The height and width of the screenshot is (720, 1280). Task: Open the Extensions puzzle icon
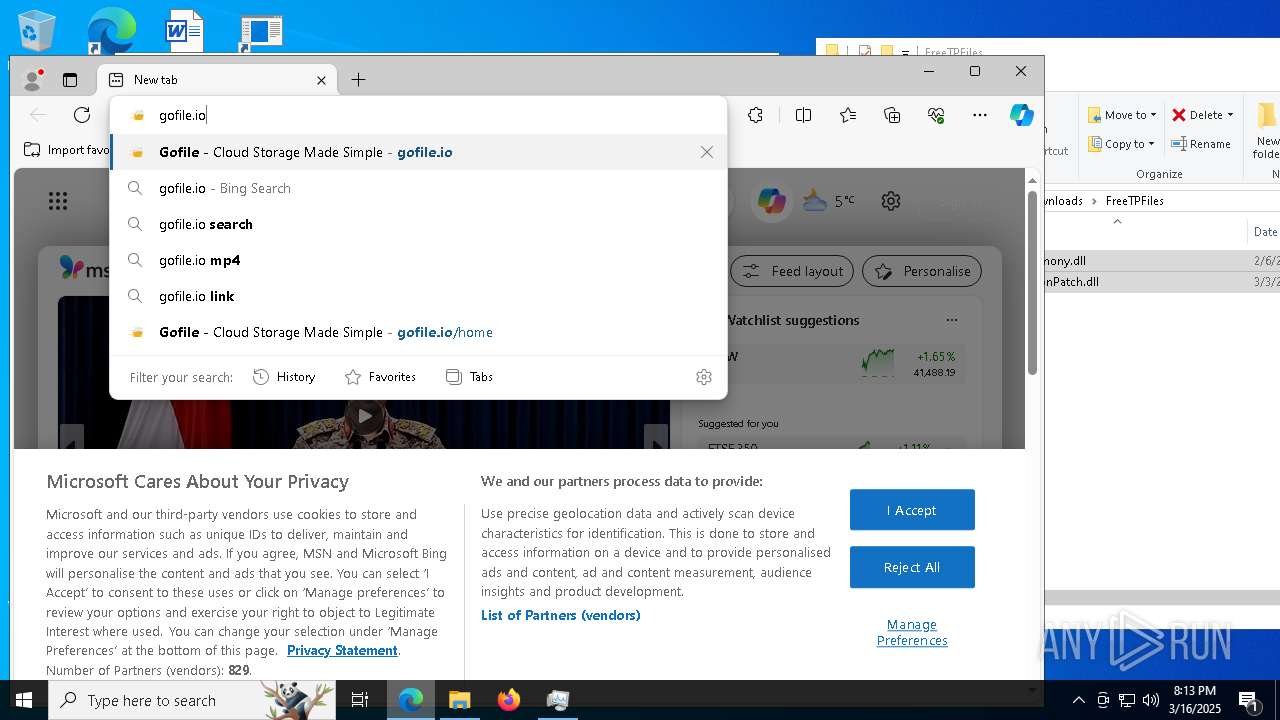(x=755, y=115)
